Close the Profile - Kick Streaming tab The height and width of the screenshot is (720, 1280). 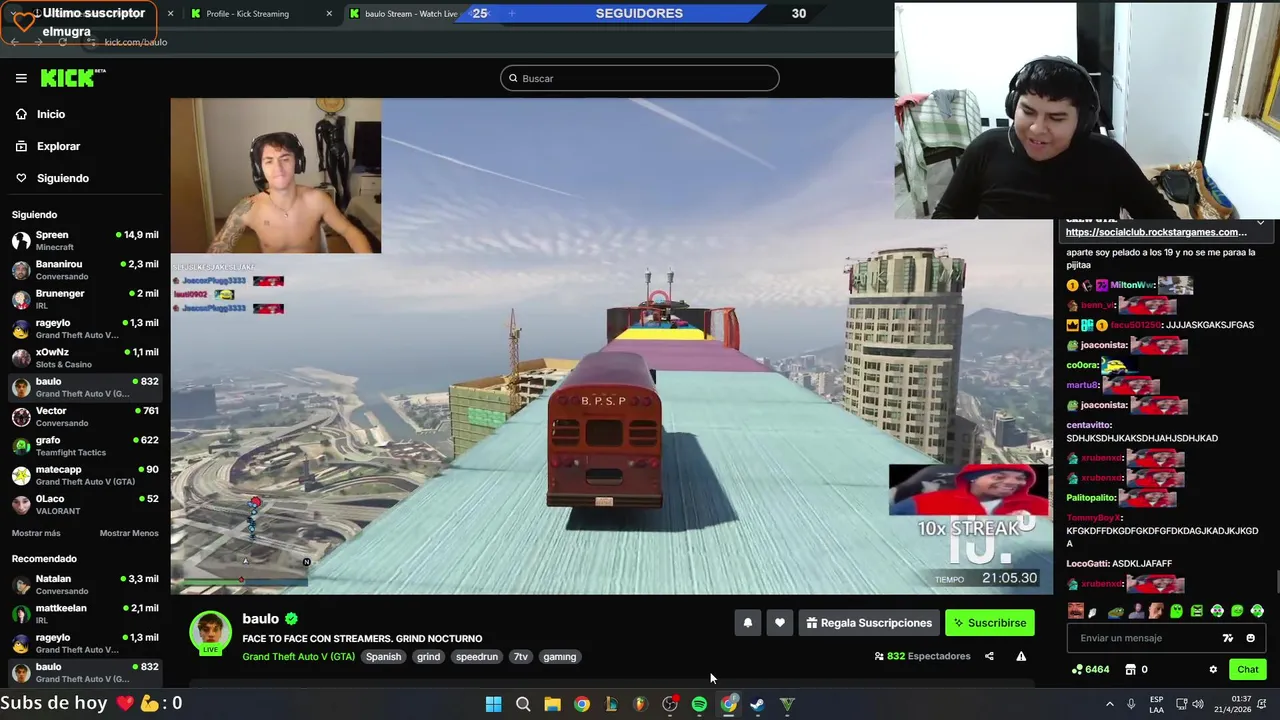[329, 14]
